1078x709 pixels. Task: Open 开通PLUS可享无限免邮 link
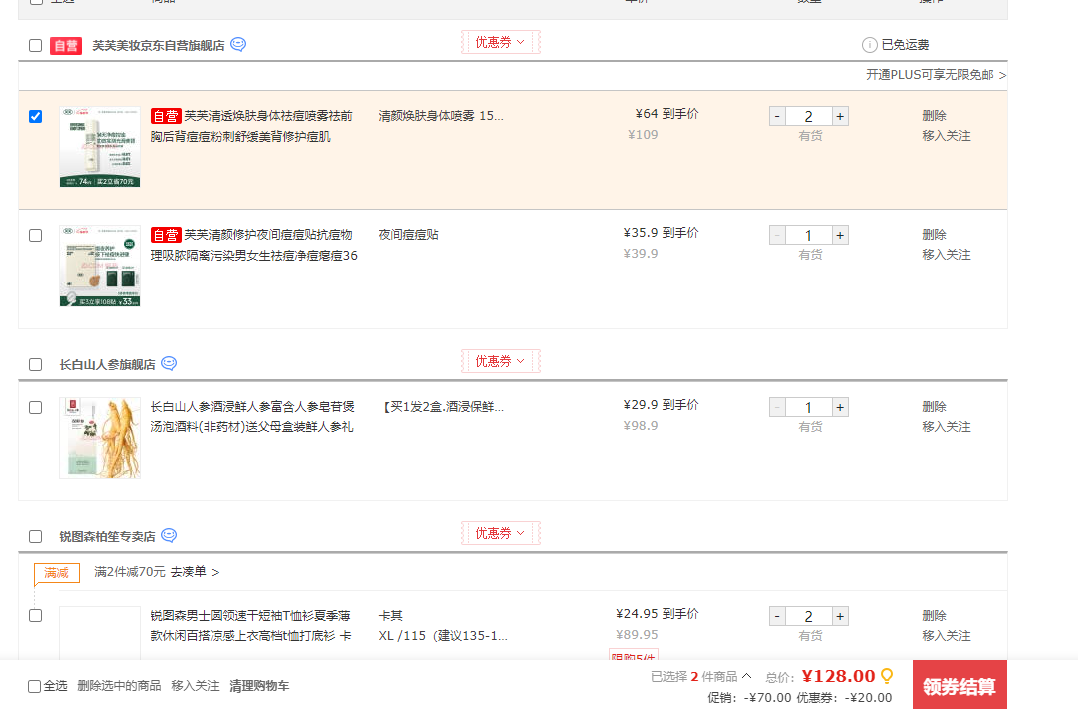pos(936,75)
